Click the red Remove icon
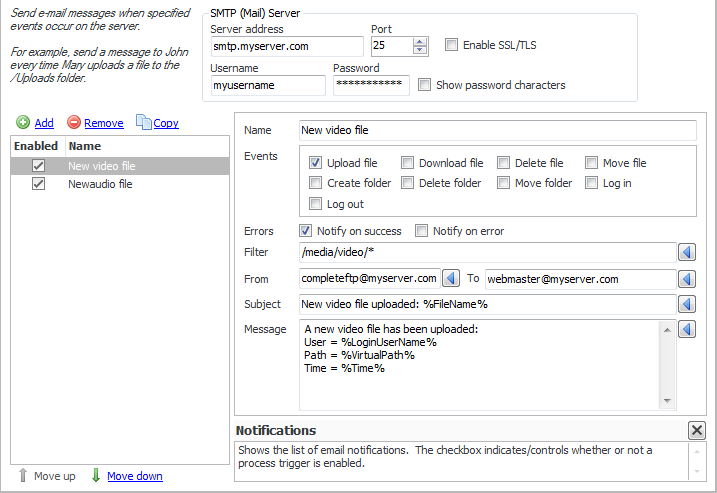 (x=74, y=123)
